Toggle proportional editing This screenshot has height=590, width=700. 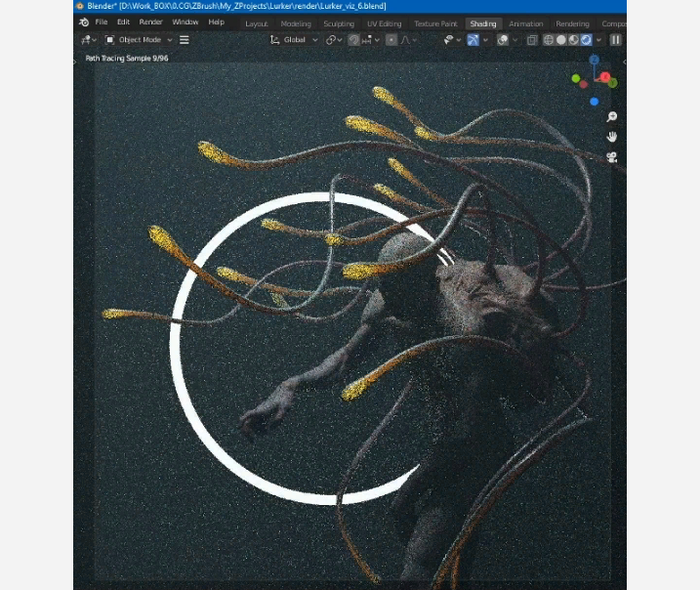392,40
